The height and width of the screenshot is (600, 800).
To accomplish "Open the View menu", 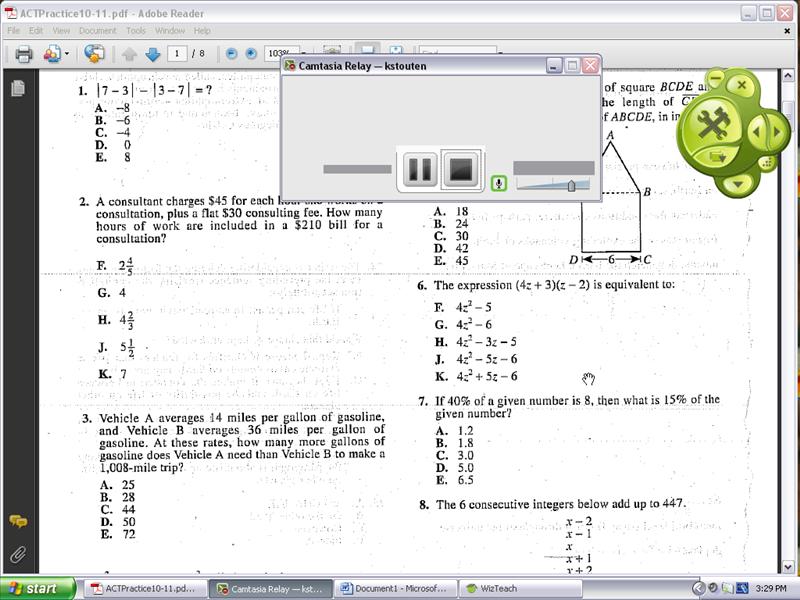I will [61, 31].
